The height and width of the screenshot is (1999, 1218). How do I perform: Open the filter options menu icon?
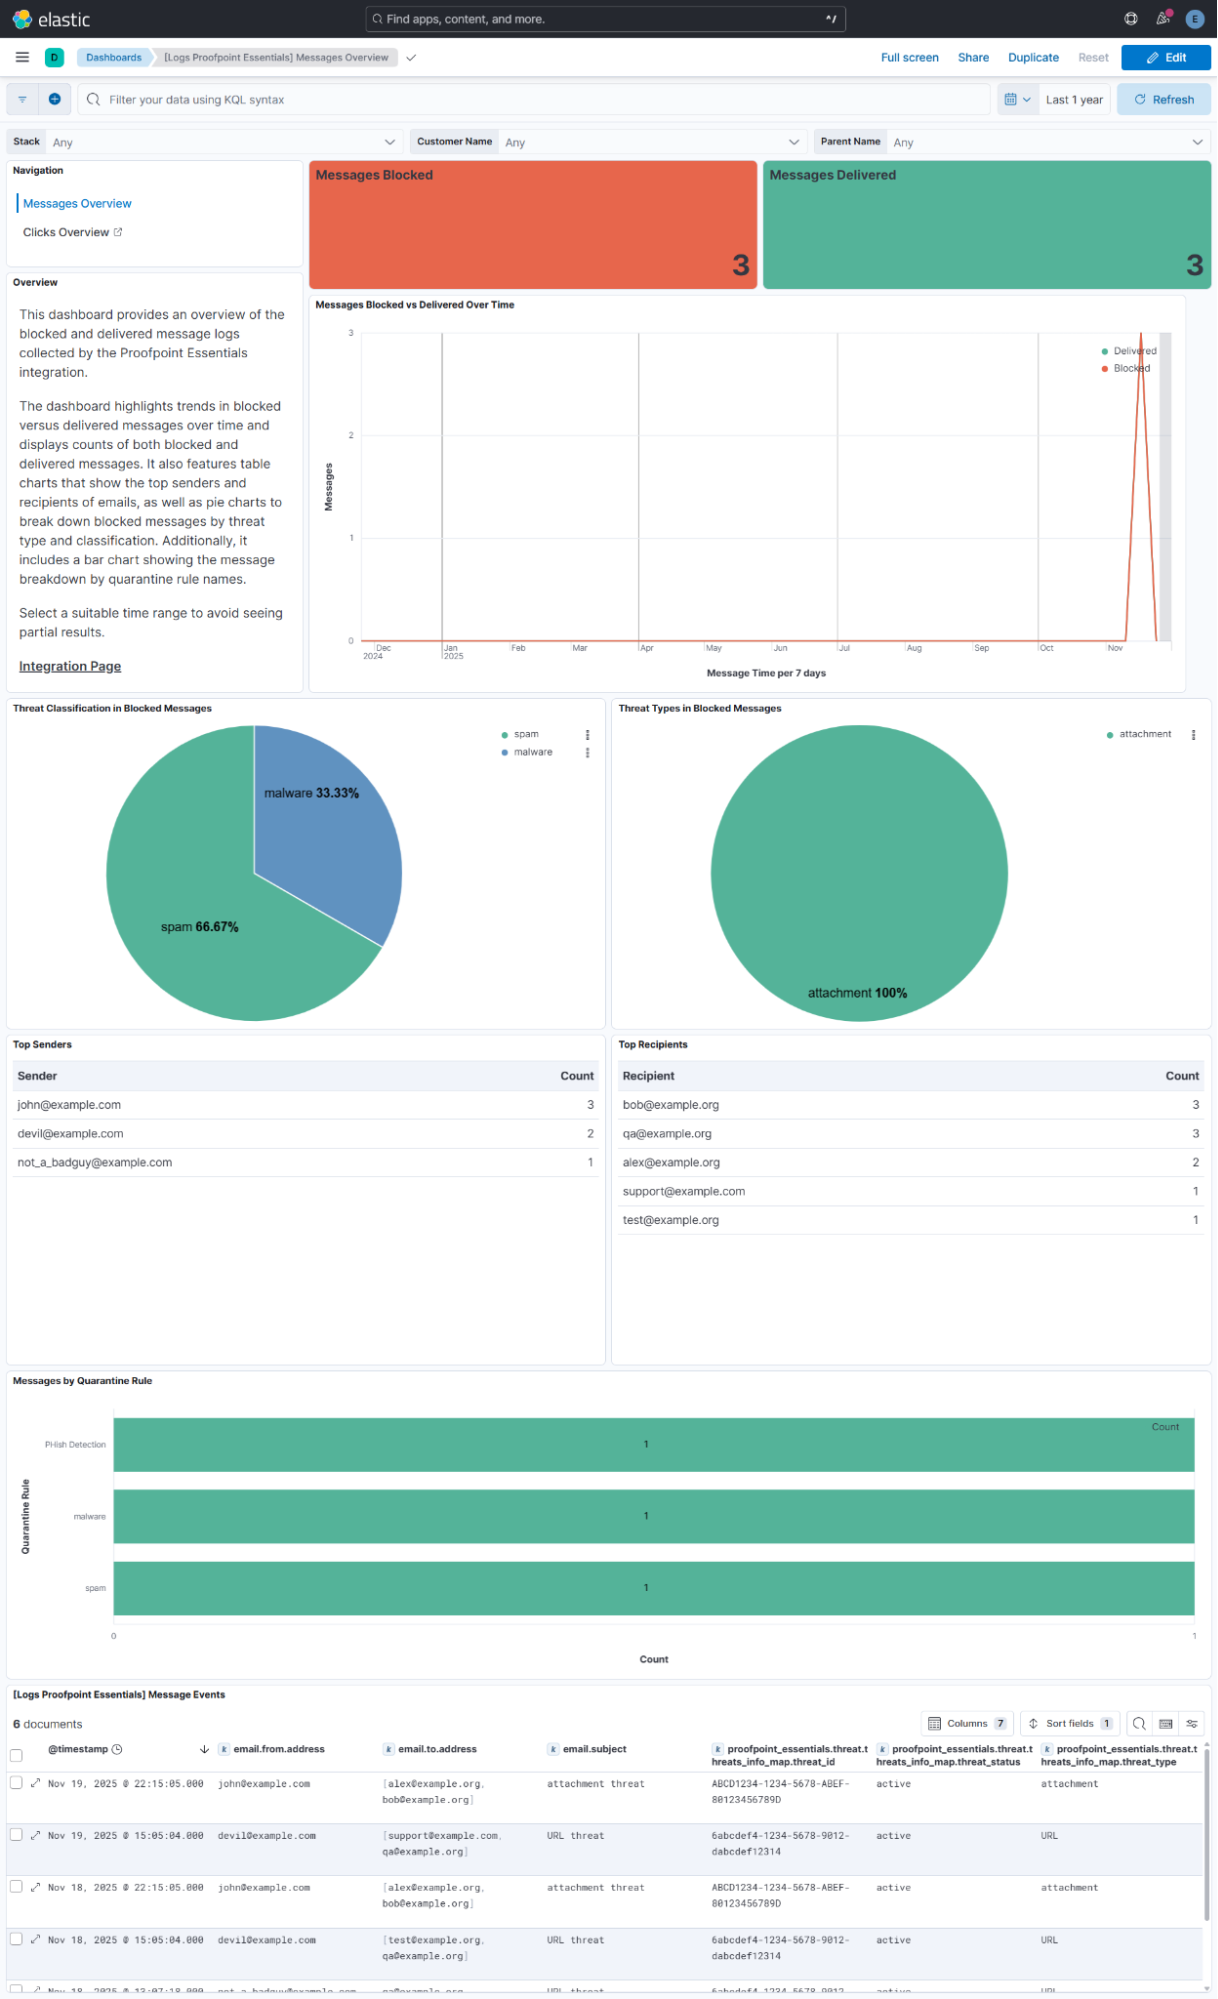[22, 99]
